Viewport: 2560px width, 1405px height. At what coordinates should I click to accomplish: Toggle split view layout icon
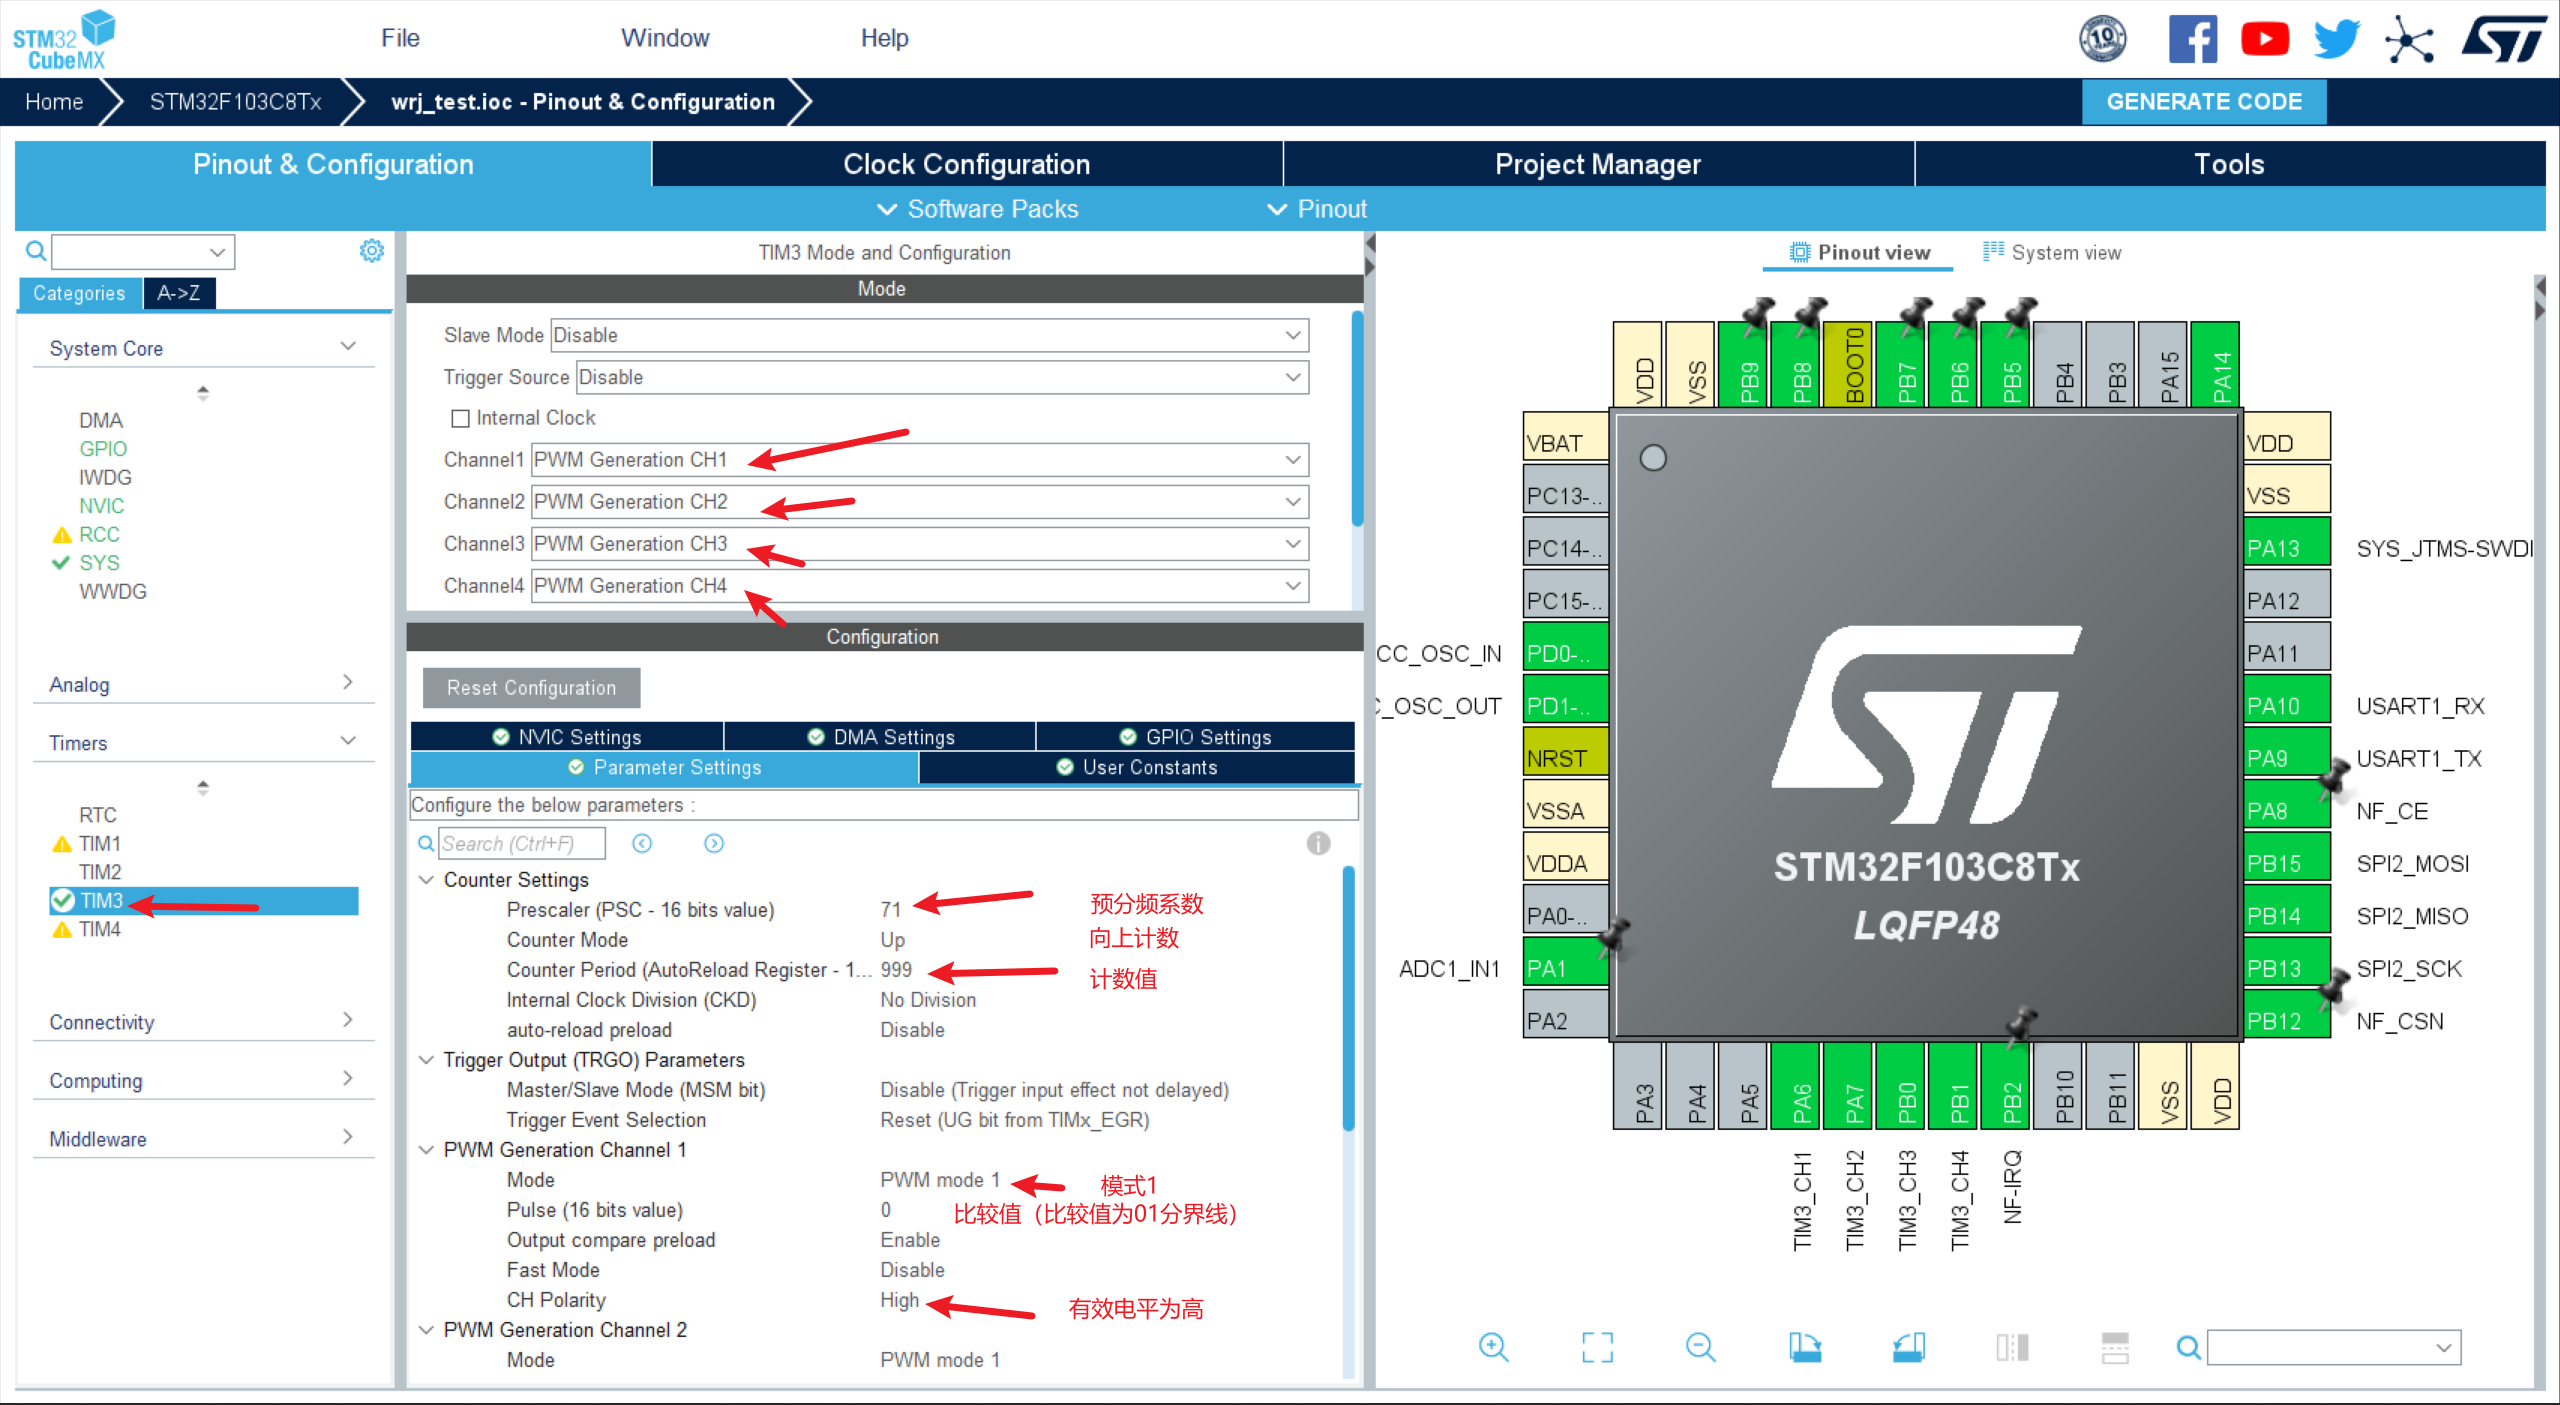[2012, 1347]
